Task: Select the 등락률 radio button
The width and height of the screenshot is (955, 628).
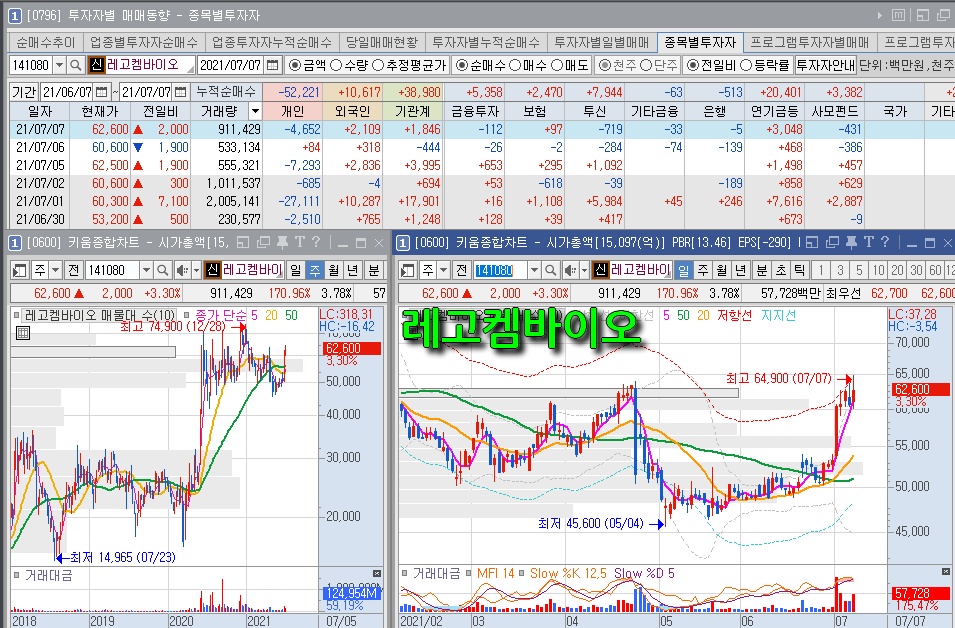Action: (746, 65)
